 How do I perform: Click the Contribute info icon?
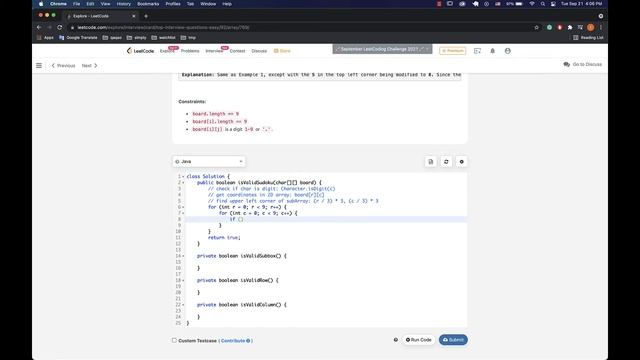[x=248, y=341]
